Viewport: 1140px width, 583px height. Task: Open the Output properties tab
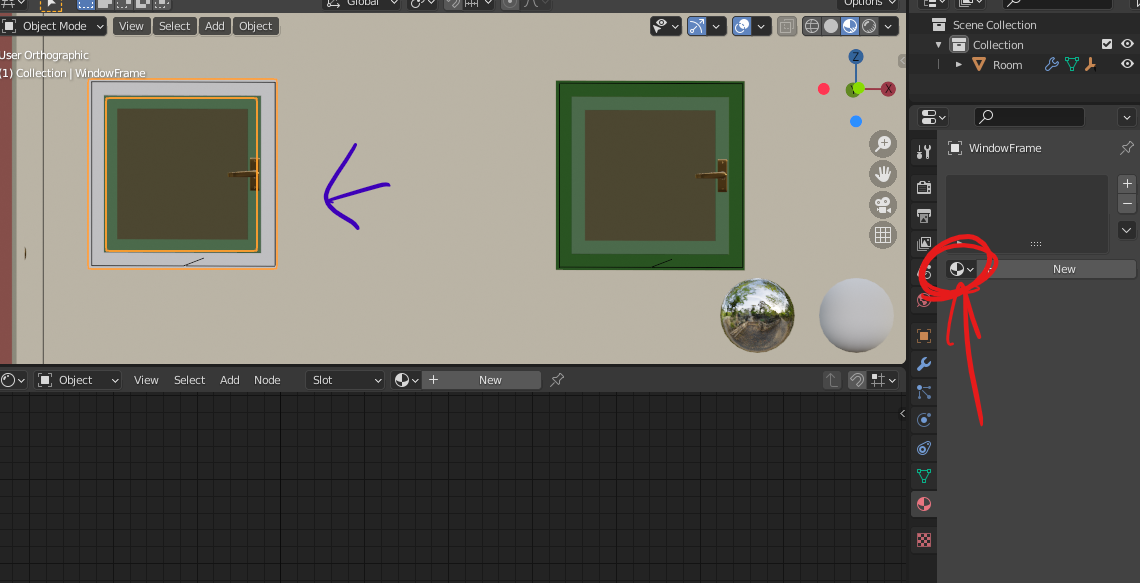pos(924,216)
